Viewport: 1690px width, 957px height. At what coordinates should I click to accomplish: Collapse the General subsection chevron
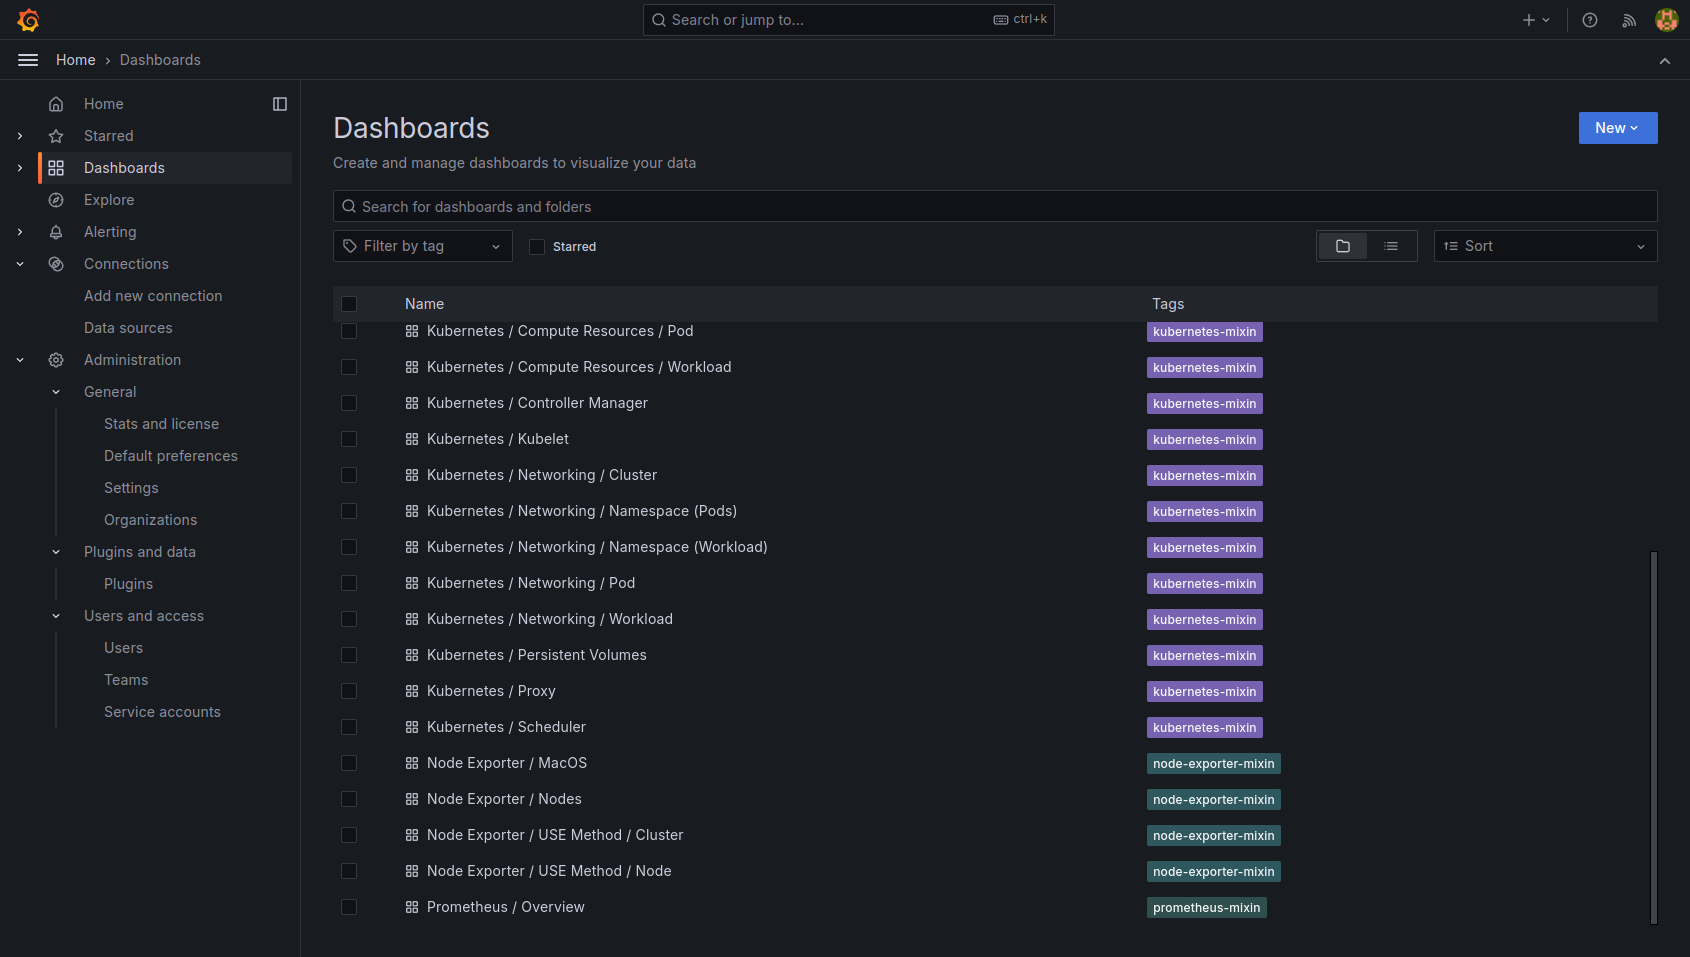pos(56,392)
